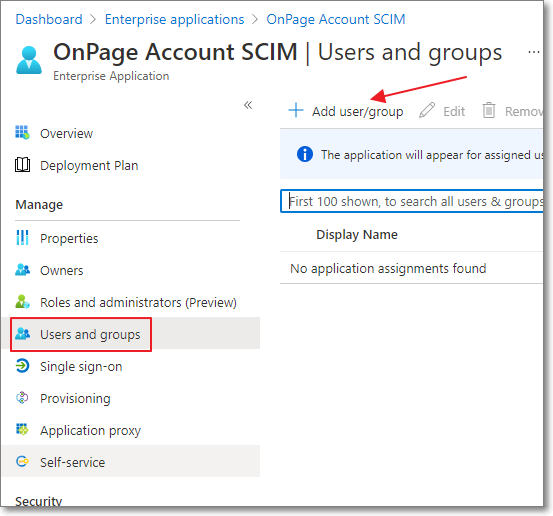This screenshot has height=516, width=553.
Task: Open the Deployment Plan menu item
Action: (x=89, y=165)
